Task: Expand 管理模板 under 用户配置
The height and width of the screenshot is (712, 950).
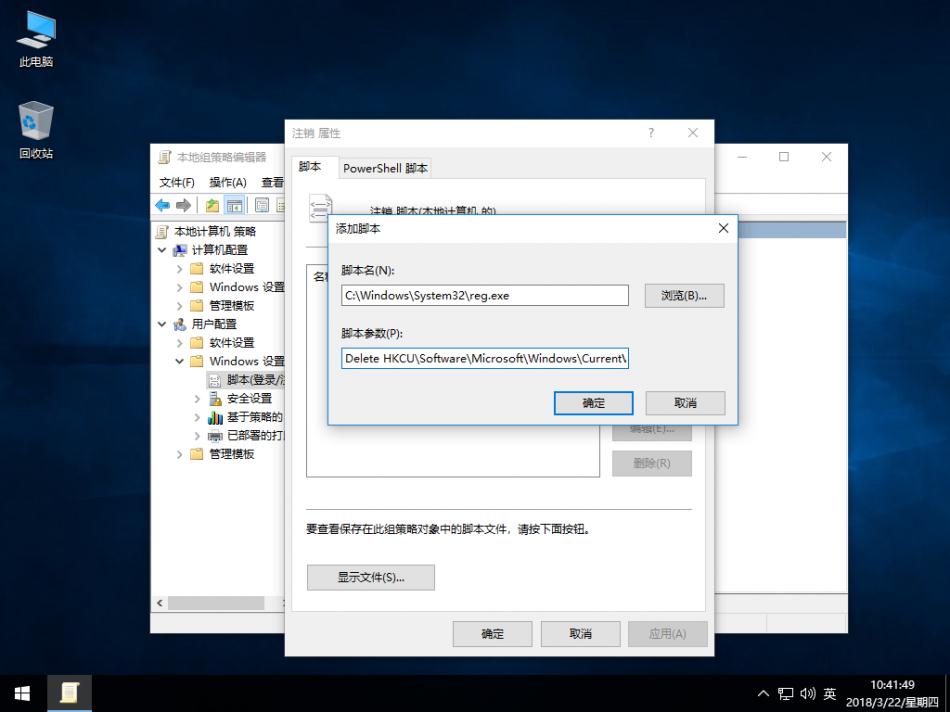Action: click(x=179, y=454)
